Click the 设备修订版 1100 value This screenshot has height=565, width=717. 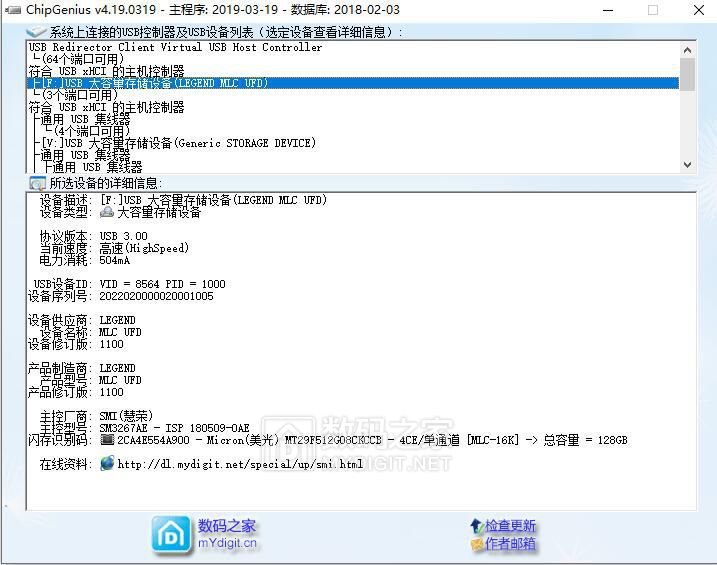[112, 344]
